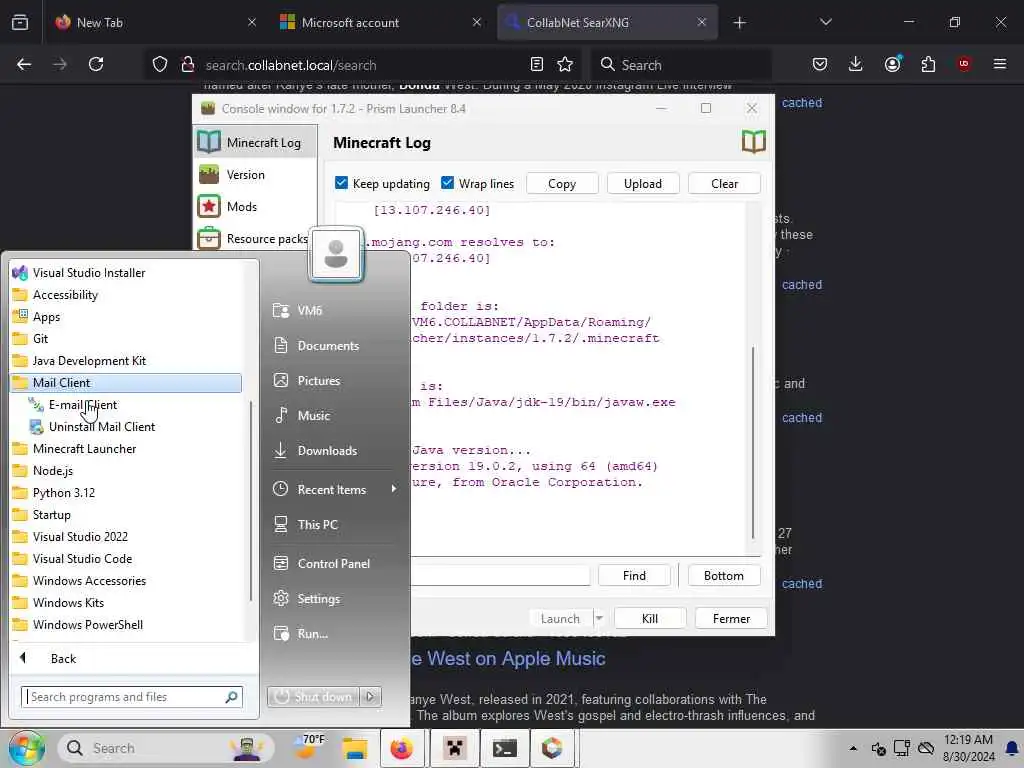Open the Shut down options arrow

(370, 697)
